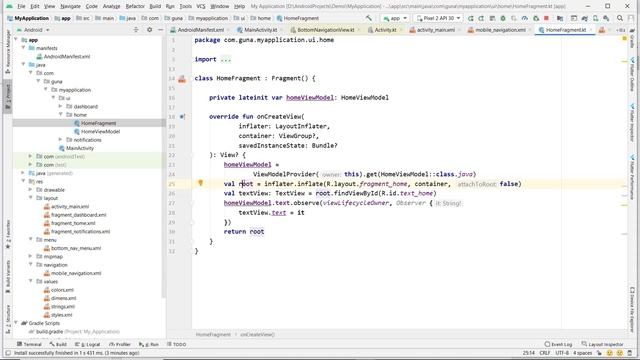Open the Terminal tool window button
The width and height of the screenshot is (640, 360).
(x=29, y=344)
